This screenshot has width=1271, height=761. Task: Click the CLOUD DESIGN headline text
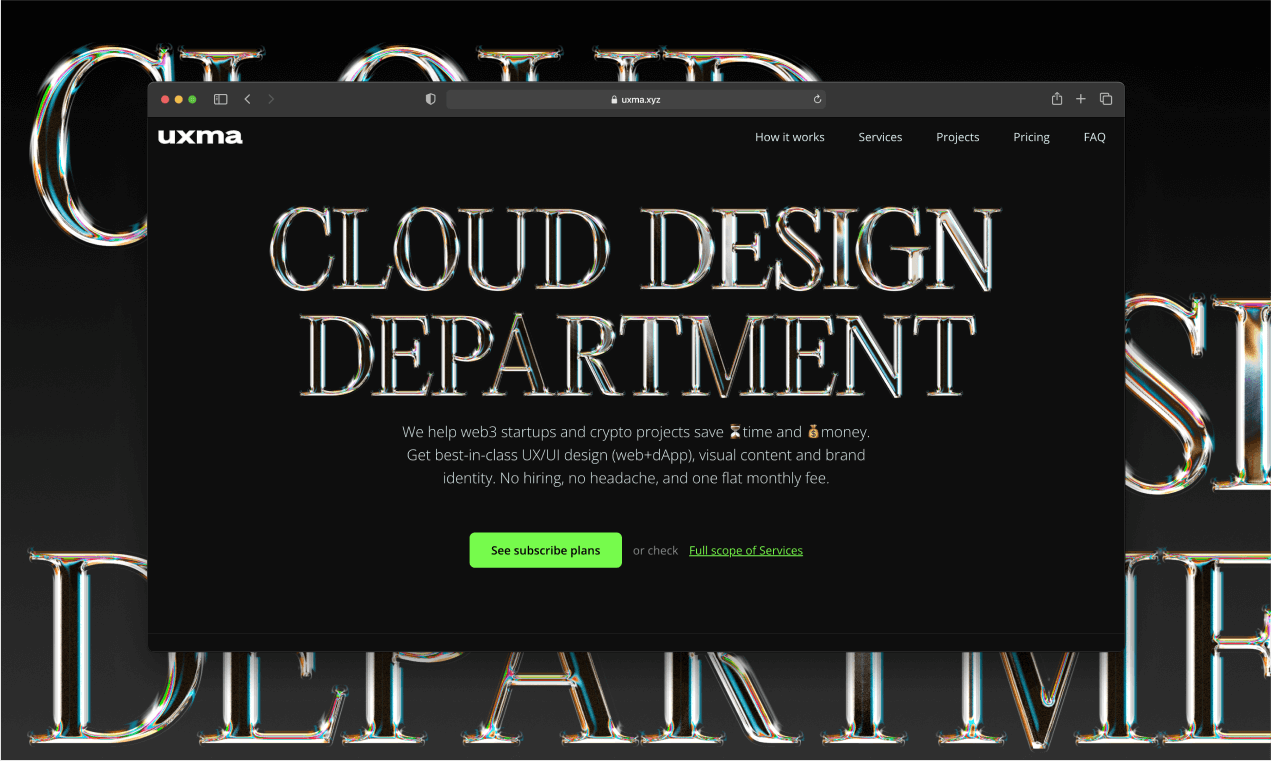pos(635,250)
